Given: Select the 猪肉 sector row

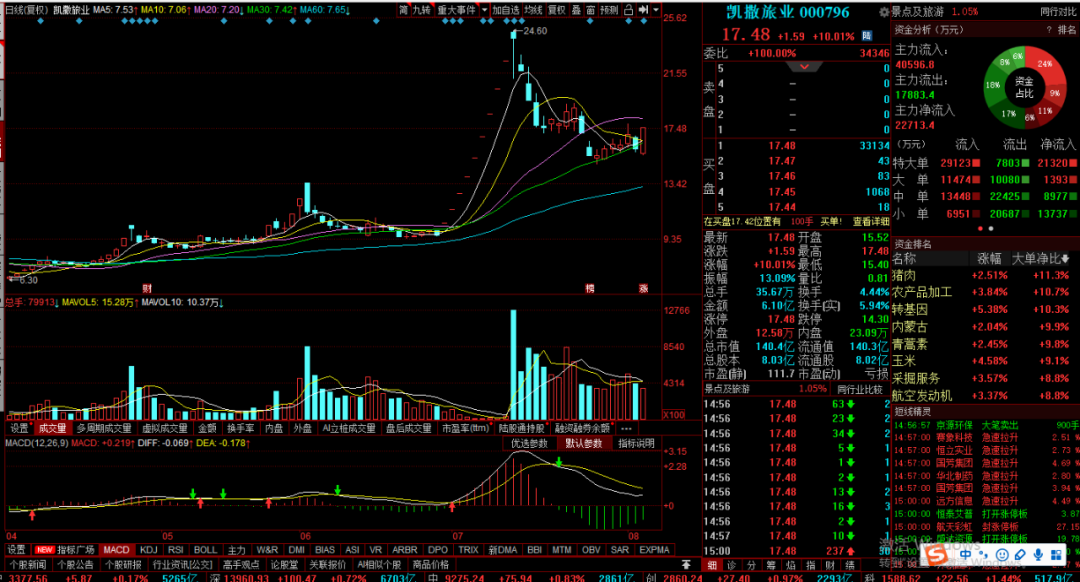Looking at the screenshot, I should click(986, 276).
